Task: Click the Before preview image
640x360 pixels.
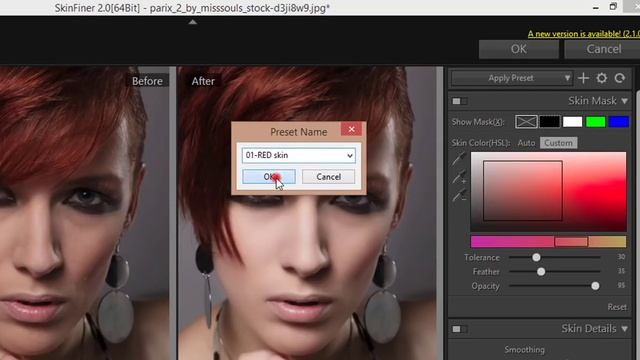Action: pos(84,213)
